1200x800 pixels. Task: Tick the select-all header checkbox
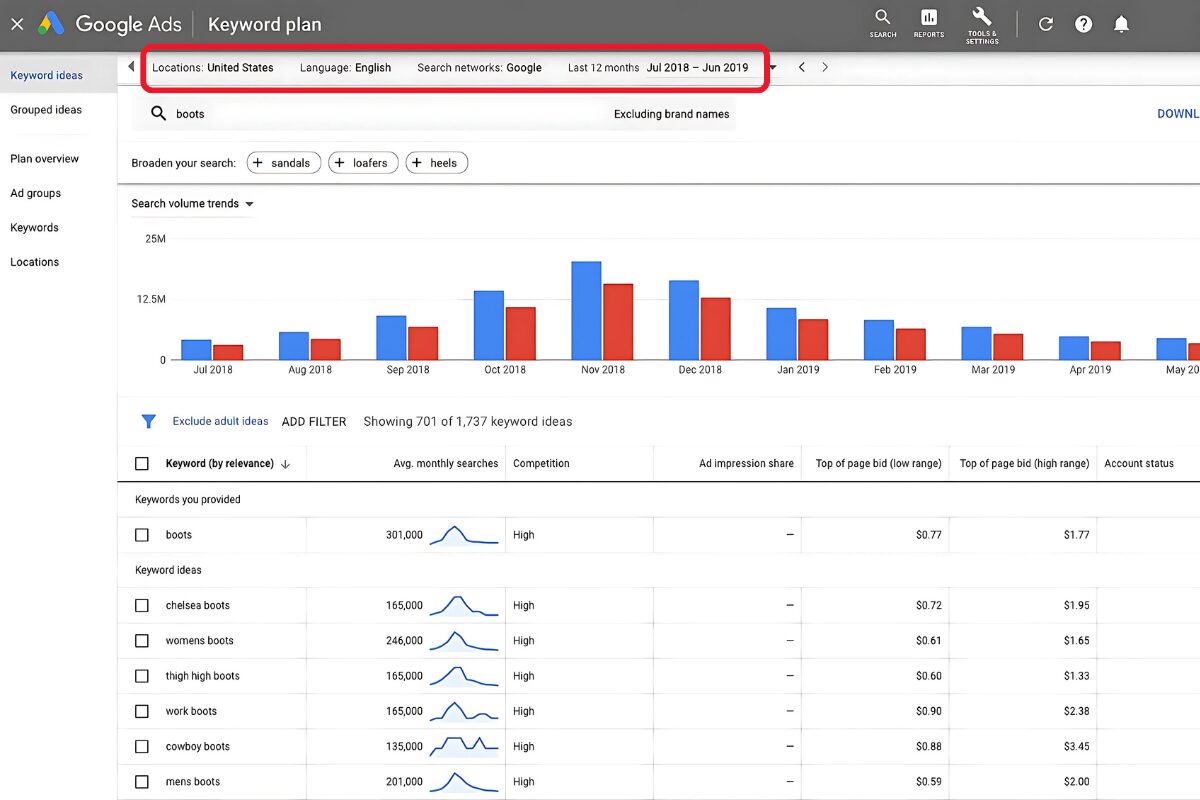click(x=142, y=464)
